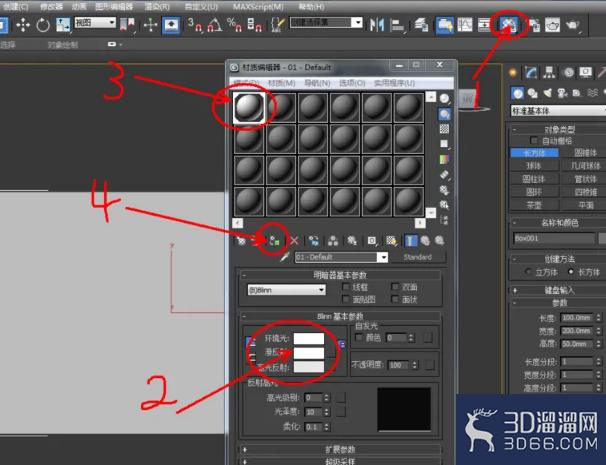This screenshot has height=465, width=606.
Task: Toggle 3D Snaps in main toolbar
Action: pos(195,25)
